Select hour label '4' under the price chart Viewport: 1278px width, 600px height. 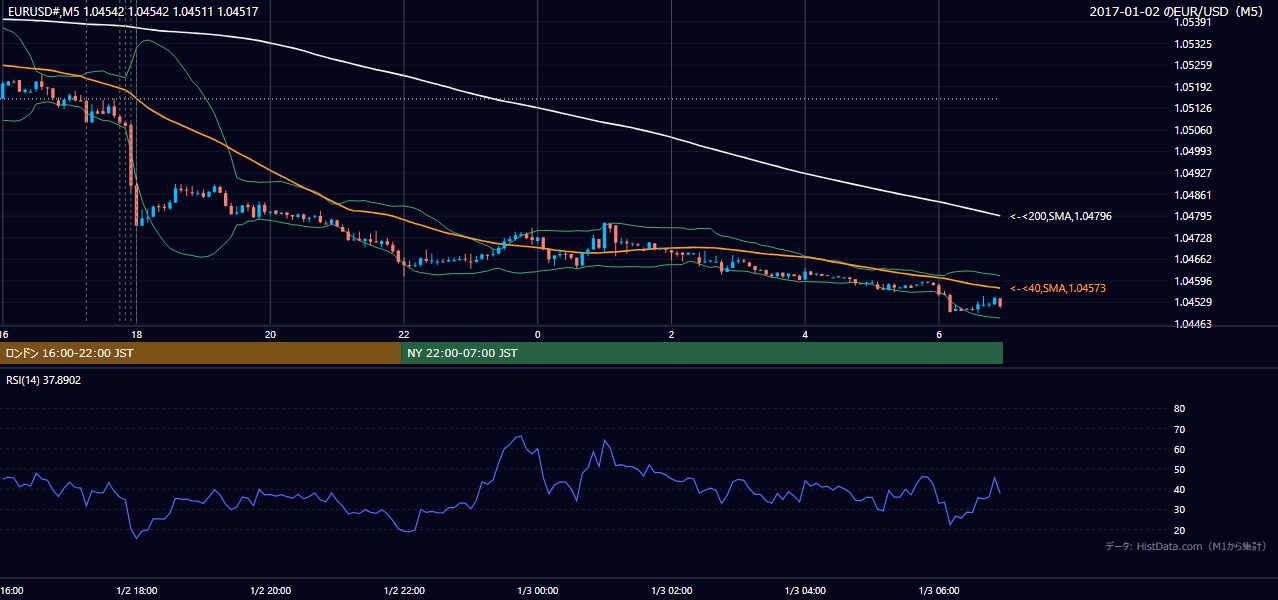point(805,334)
